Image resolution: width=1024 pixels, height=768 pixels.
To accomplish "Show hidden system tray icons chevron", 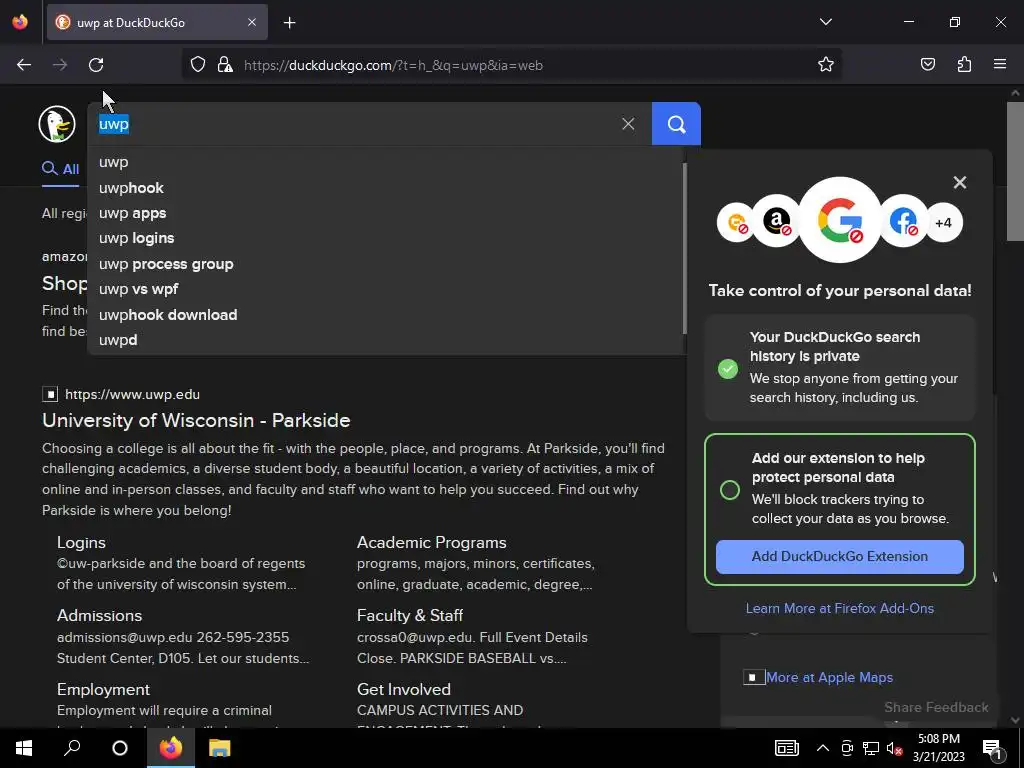I will pos(823,748).
